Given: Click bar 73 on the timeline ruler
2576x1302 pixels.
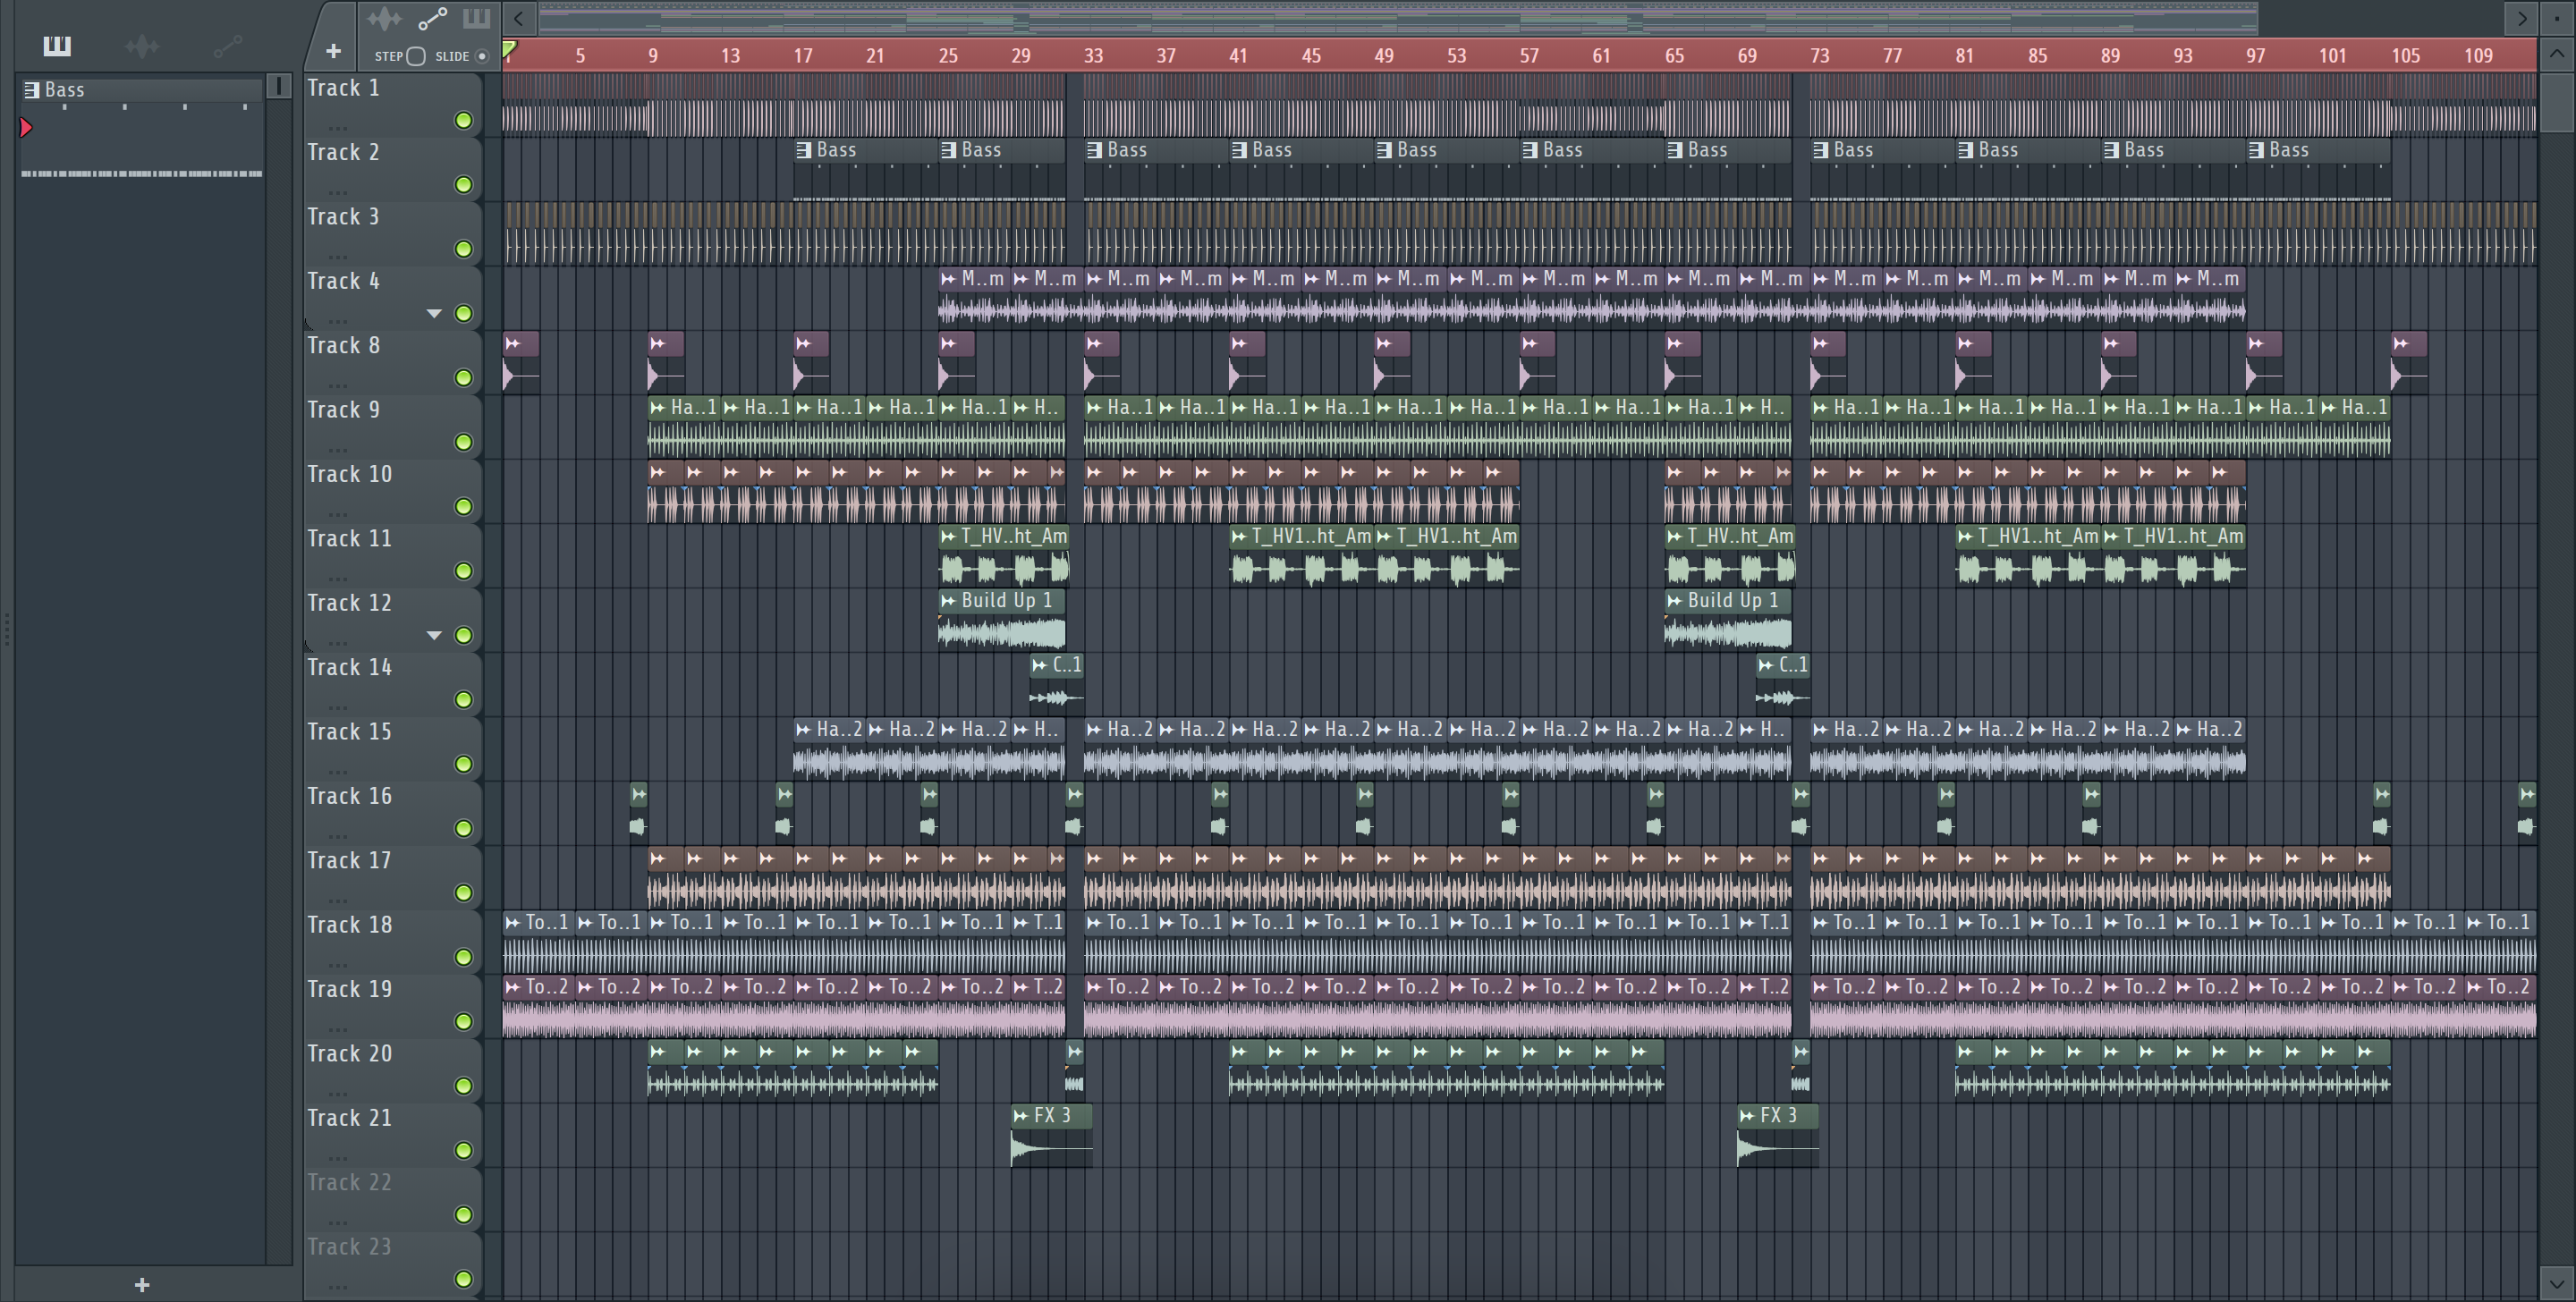Looking at the screenshot, I should [x=1819, y=56].
